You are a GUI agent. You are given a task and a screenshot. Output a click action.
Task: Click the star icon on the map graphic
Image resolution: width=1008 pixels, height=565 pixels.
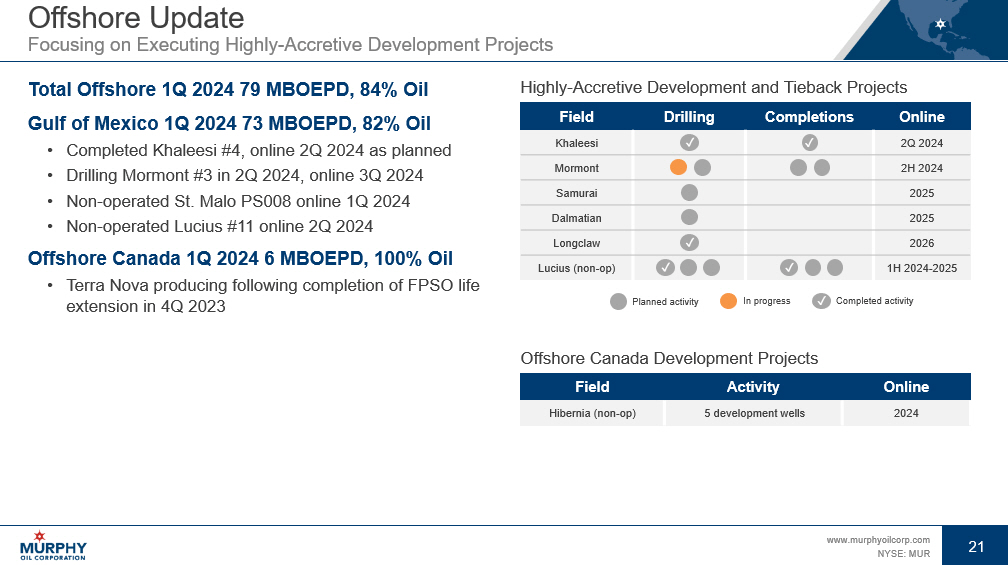click(940, 23)
